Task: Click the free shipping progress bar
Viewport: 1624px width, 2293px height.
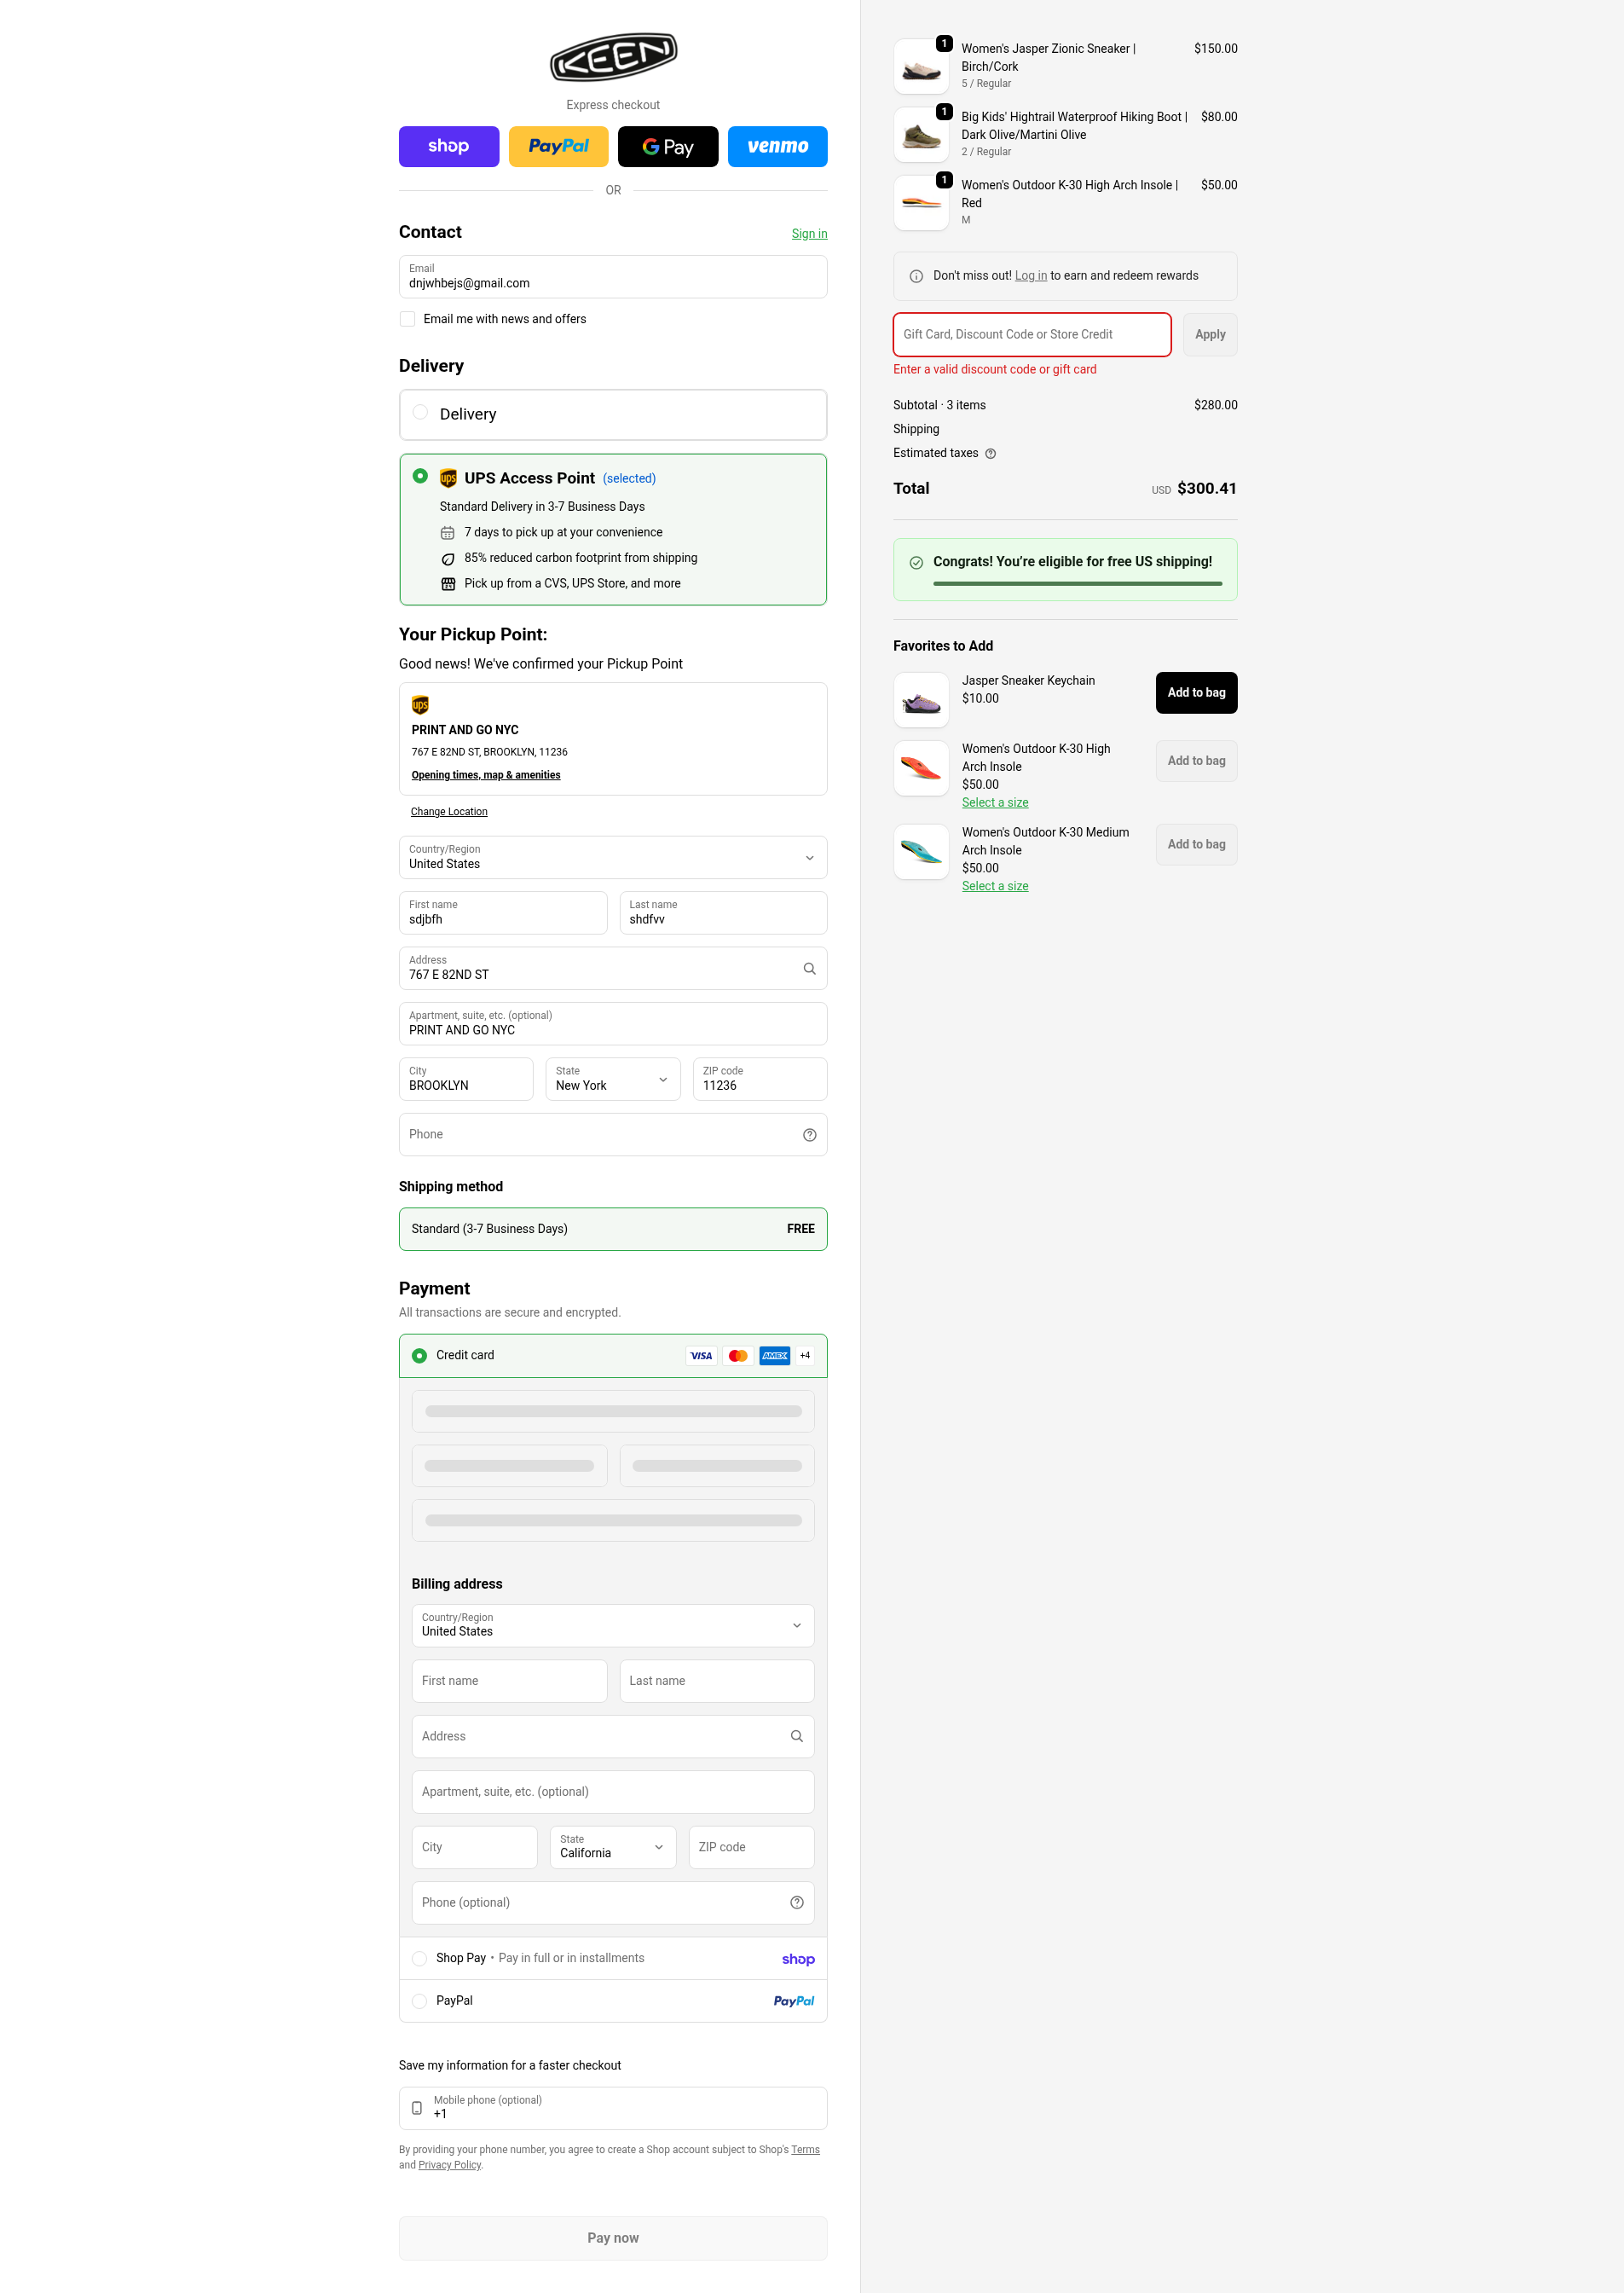Action: click(x=1077, y=583)
